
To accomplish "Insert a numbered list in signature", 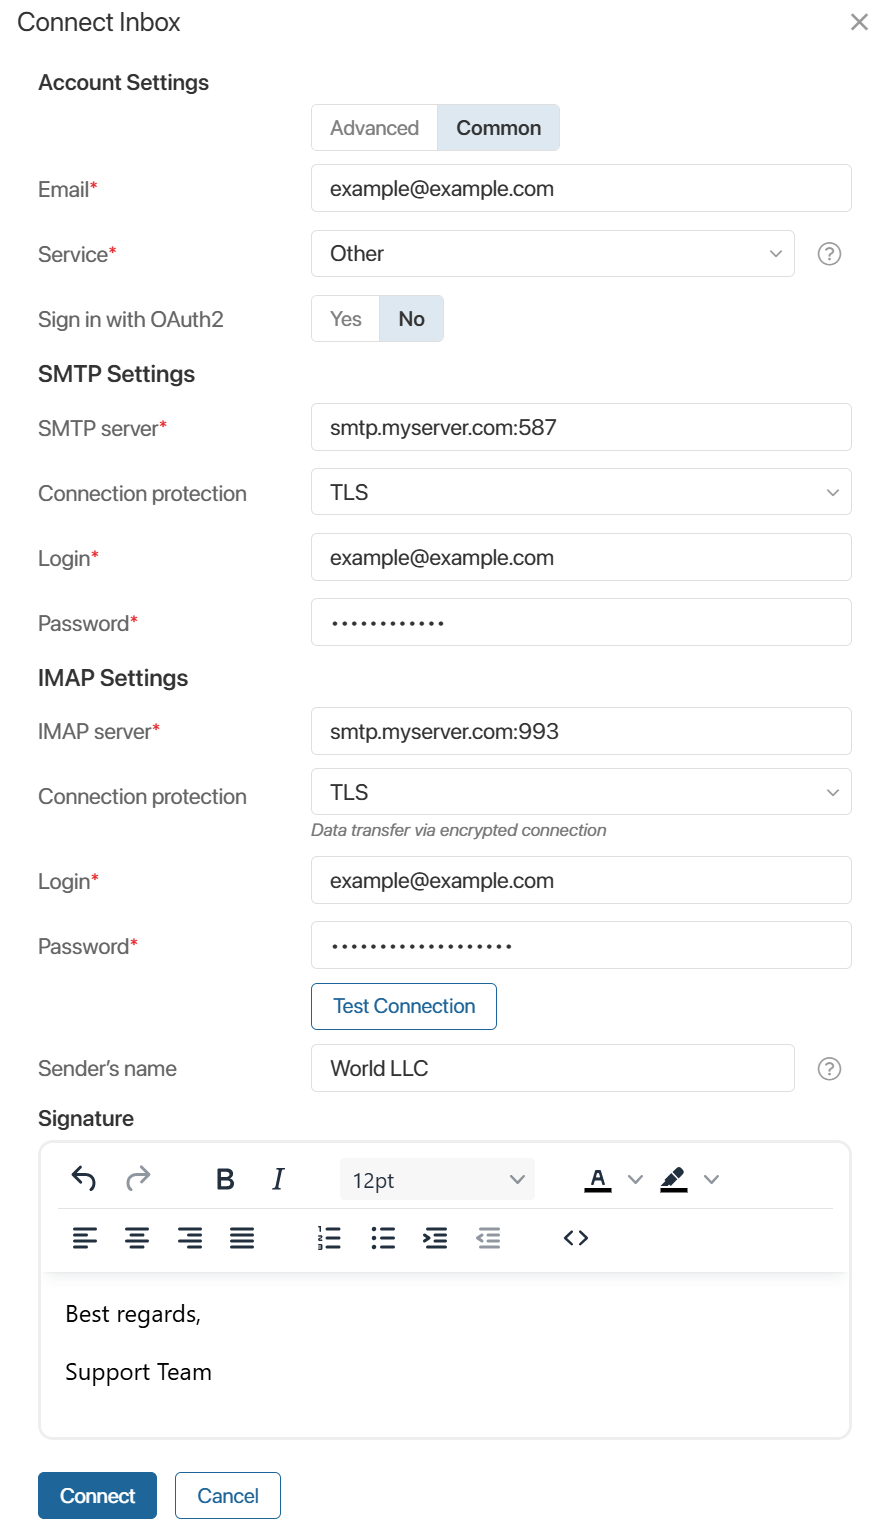I will click(x=329, y=1238).
